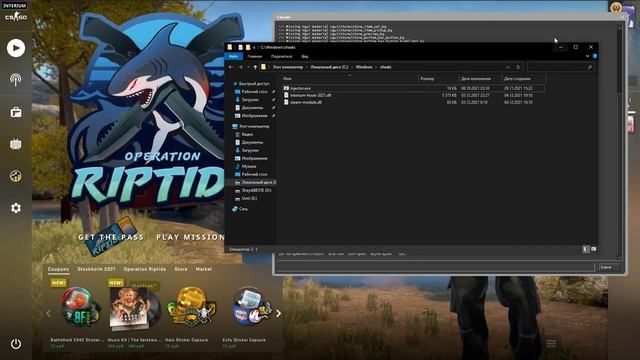Click the CS:GO Play button in sidebar
Screen dimensions: 640x360
click(16, 48)
